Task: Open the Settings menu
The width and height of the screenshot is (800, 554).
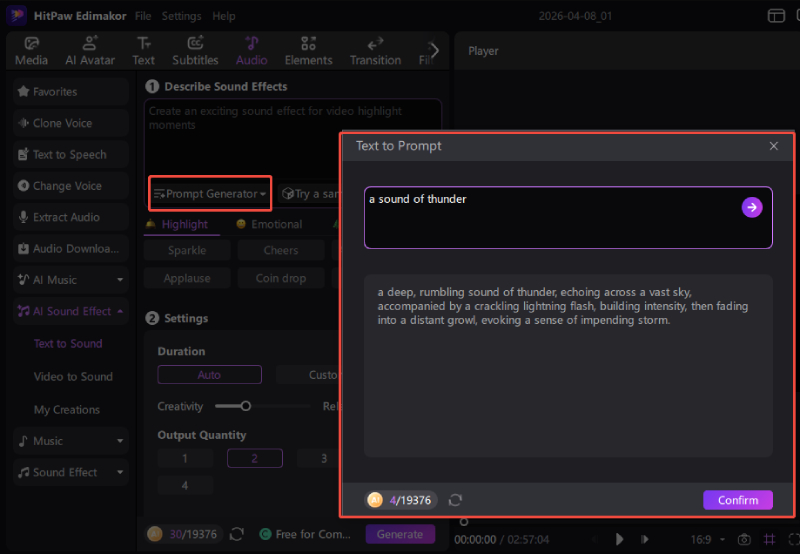Action: coord(181,16)
